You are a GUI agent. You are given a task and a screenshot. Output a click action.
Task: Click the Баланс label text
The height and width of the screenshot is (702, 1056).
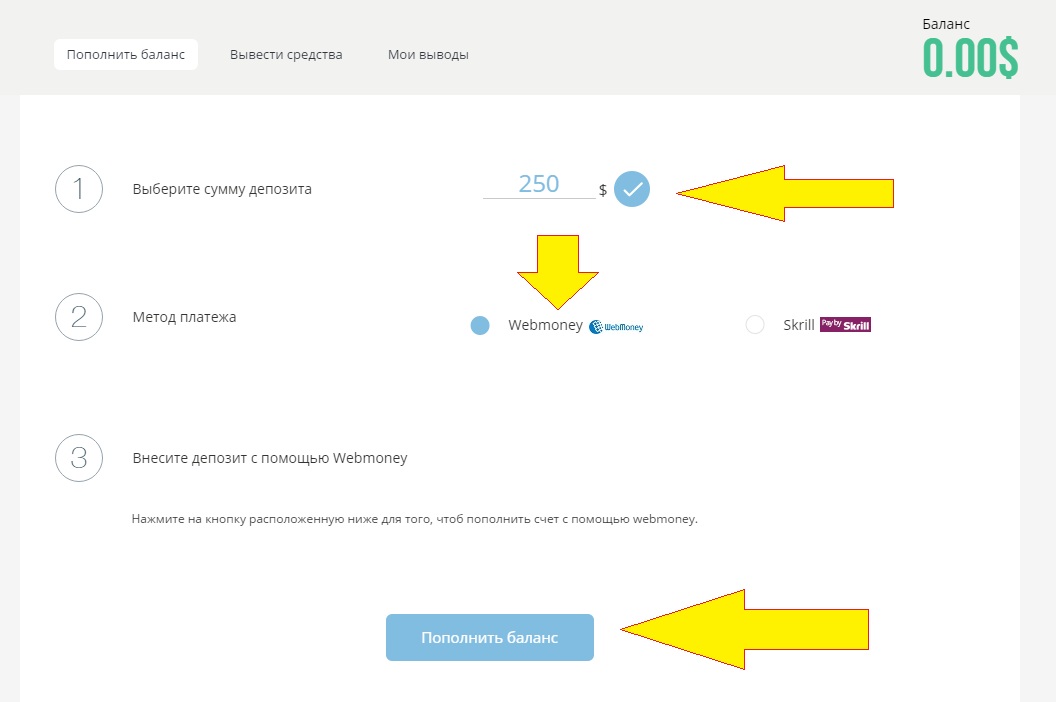pos(946,24)
